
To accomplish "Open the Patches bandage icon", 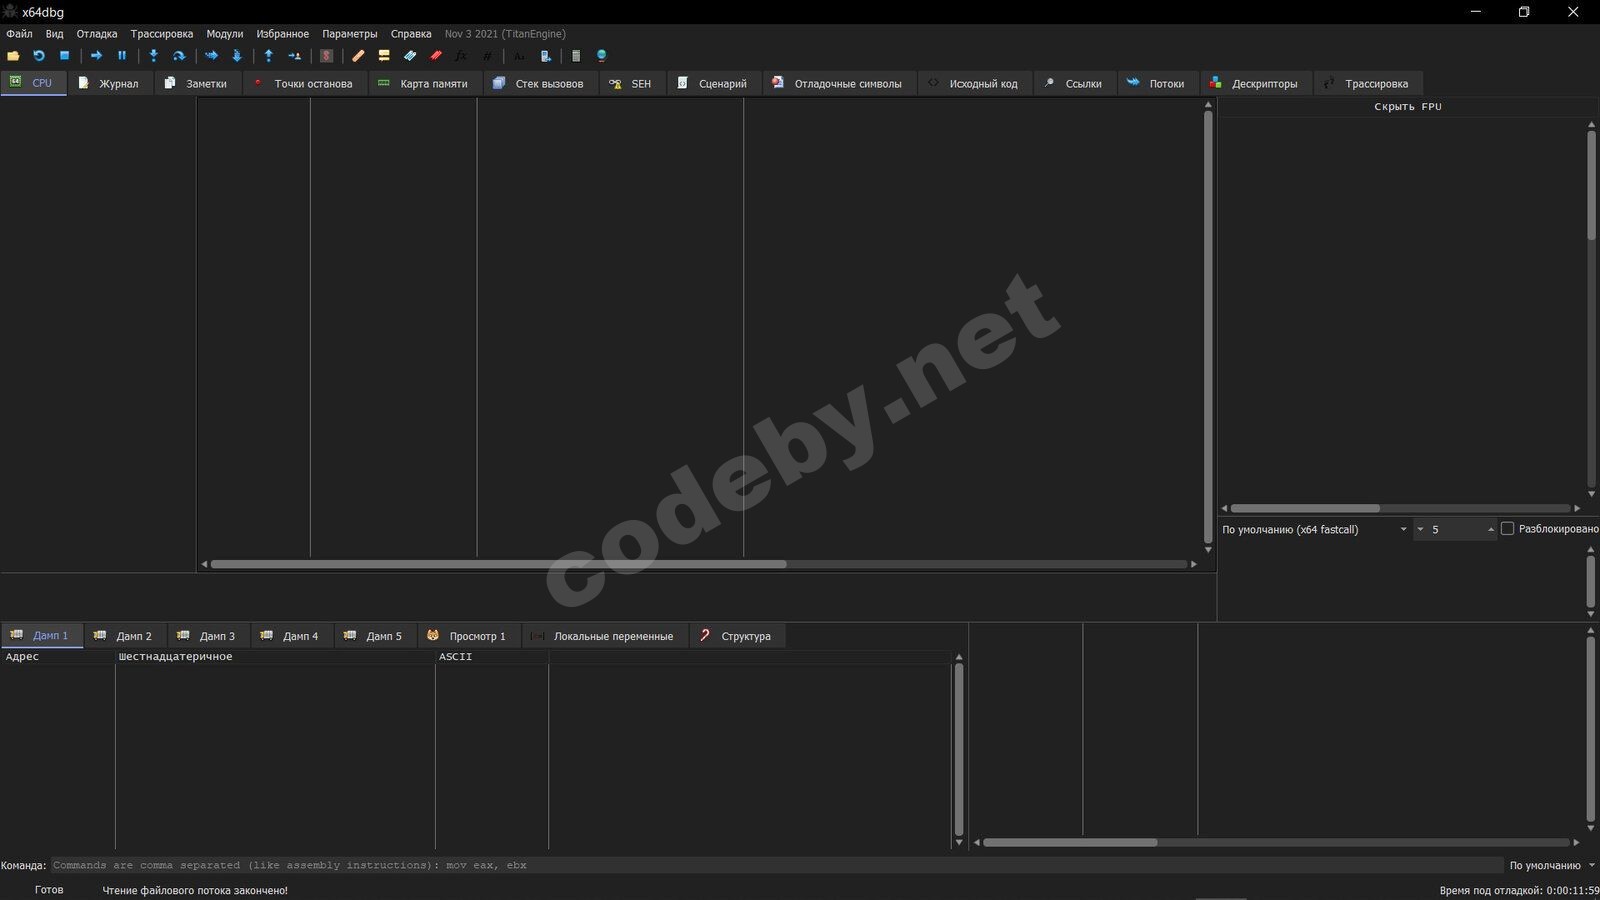I will (x=358, y=56).
